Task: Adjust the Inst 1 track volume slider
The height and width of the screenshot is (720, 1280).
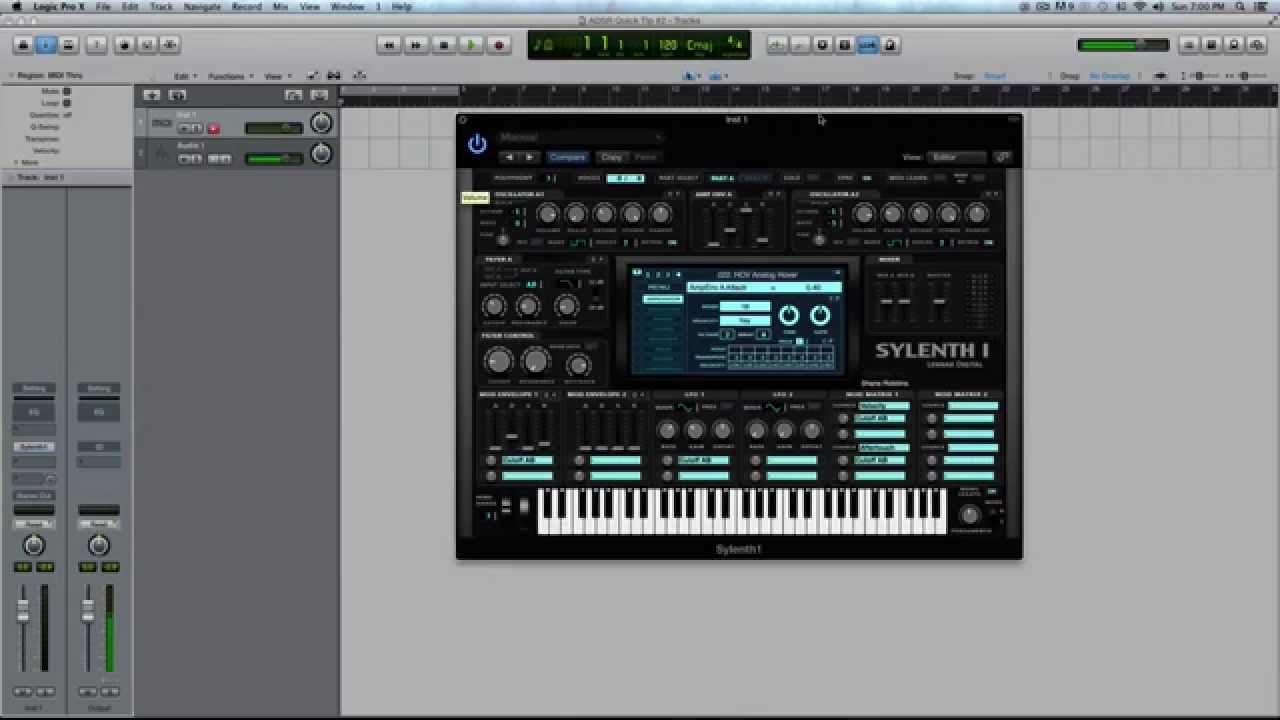Action: pyautogui.click(x=274, y=128)
